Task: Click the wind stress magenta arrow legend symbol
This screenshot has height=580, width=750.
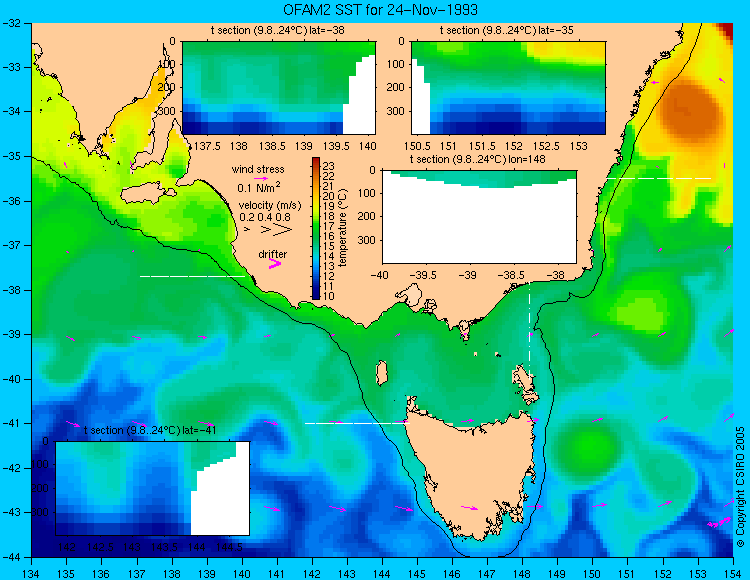Action: coord(261,178)
